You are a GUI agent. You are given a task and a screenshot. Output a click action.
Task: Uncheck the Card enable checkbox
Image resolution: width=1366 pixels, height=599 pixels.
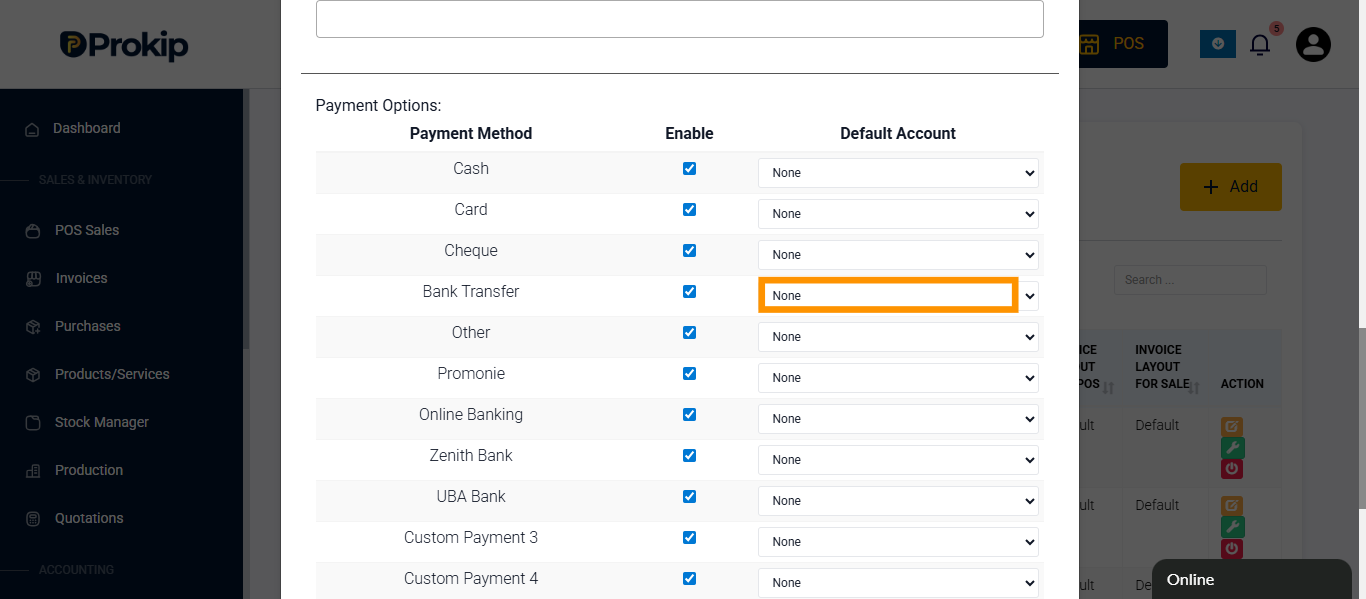tap(689, 210)
